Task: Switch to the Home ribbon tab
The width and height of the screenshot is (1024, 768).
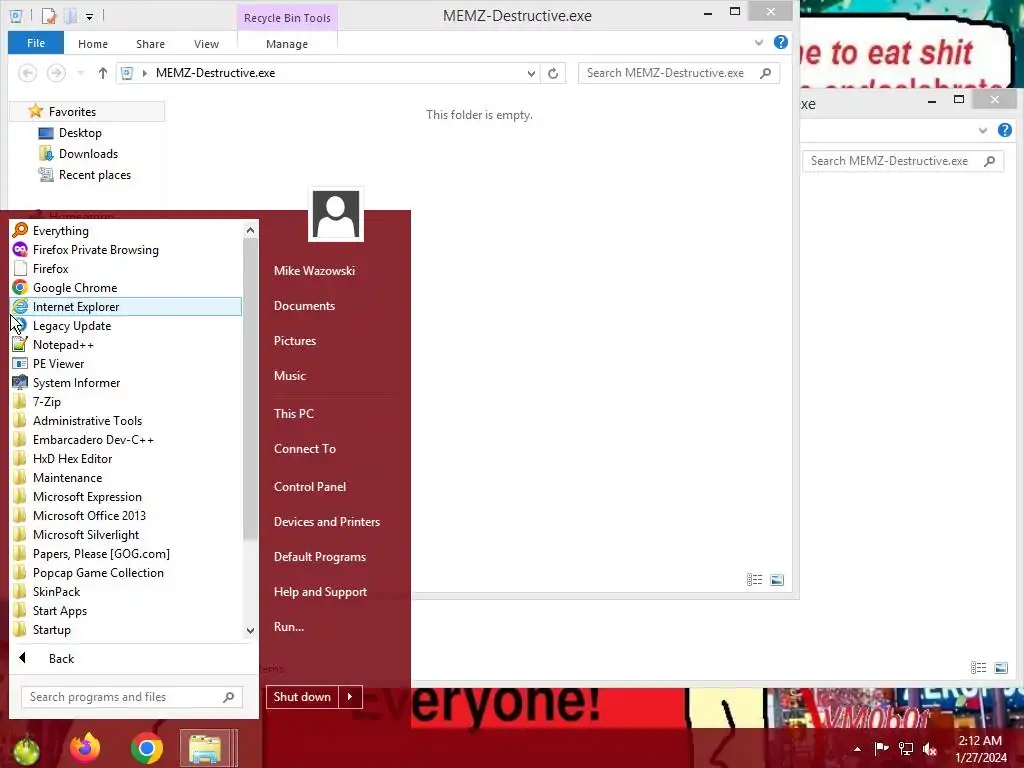Action: click(93, 44)
